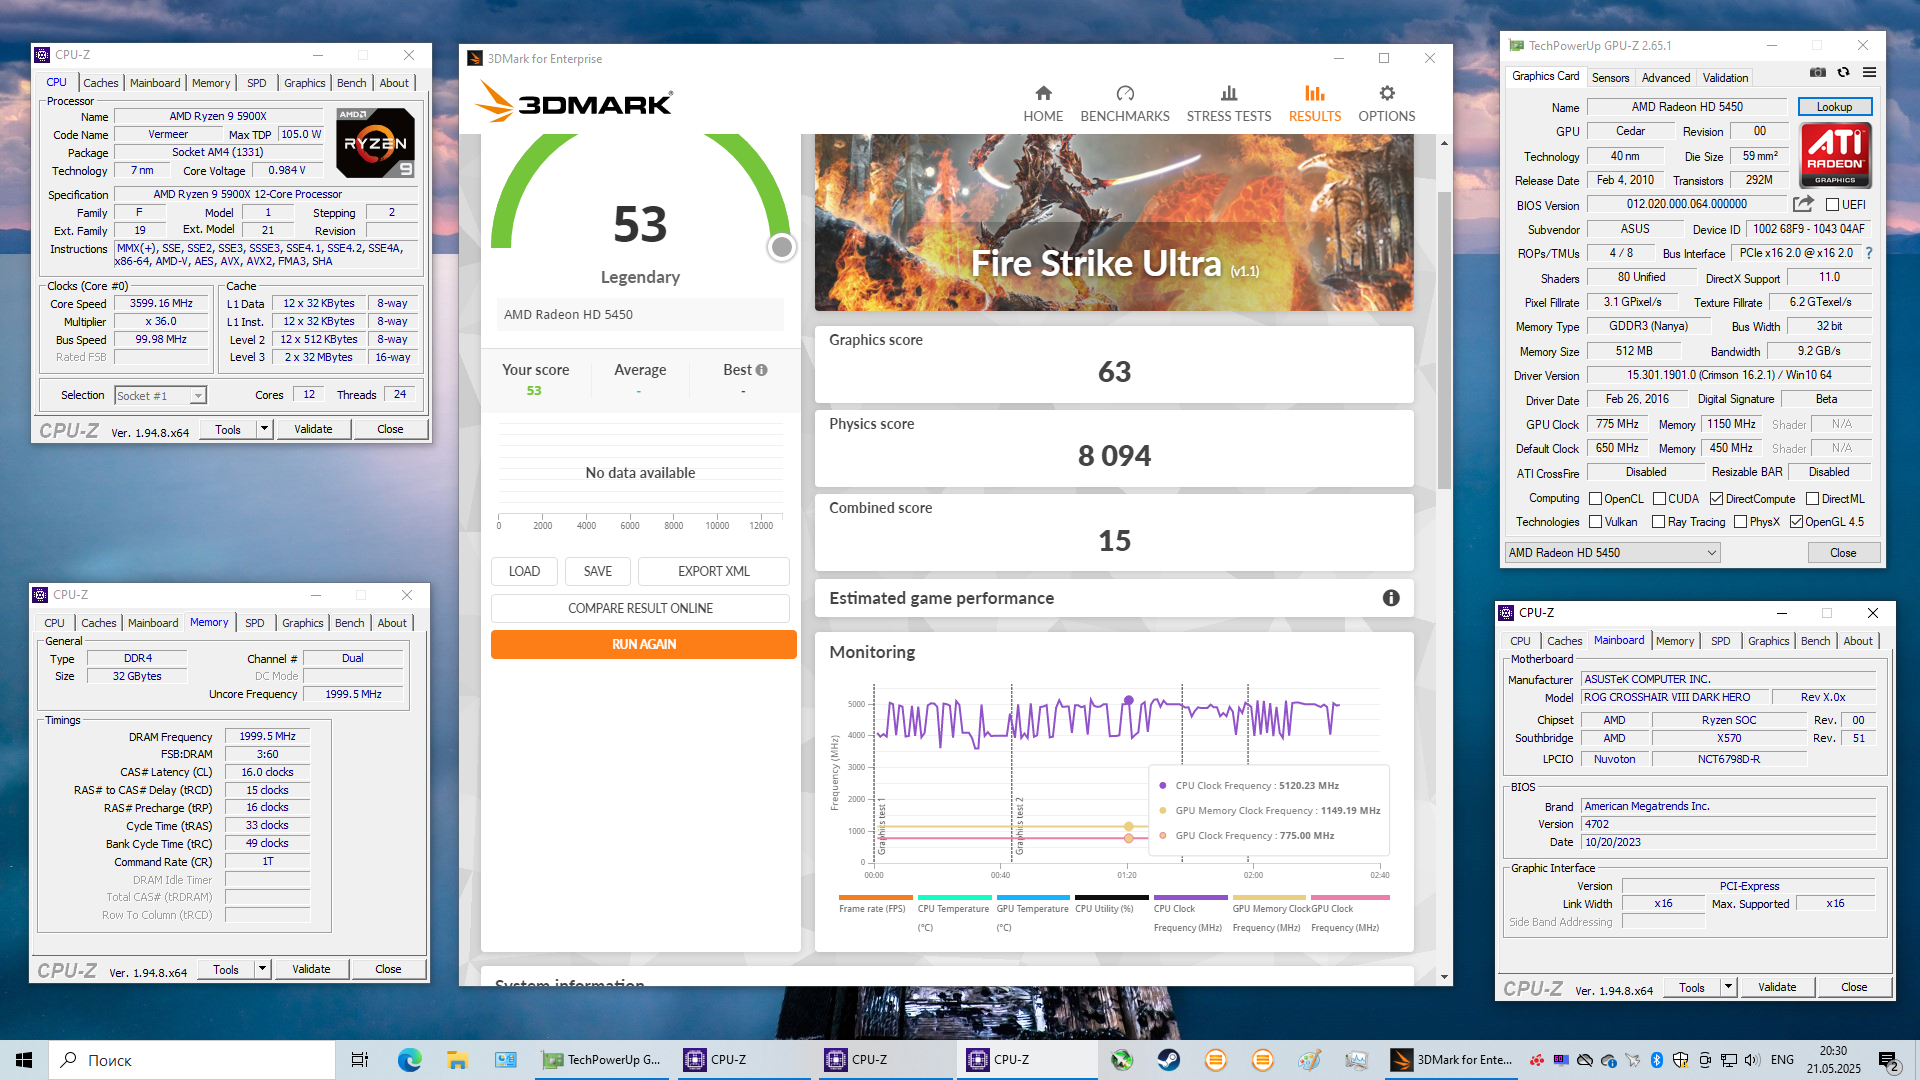This screenshot has height=1080, width=1920.
Task: Open the GPU-Z hamburger menu icon
Action: tap(1869, 72)
